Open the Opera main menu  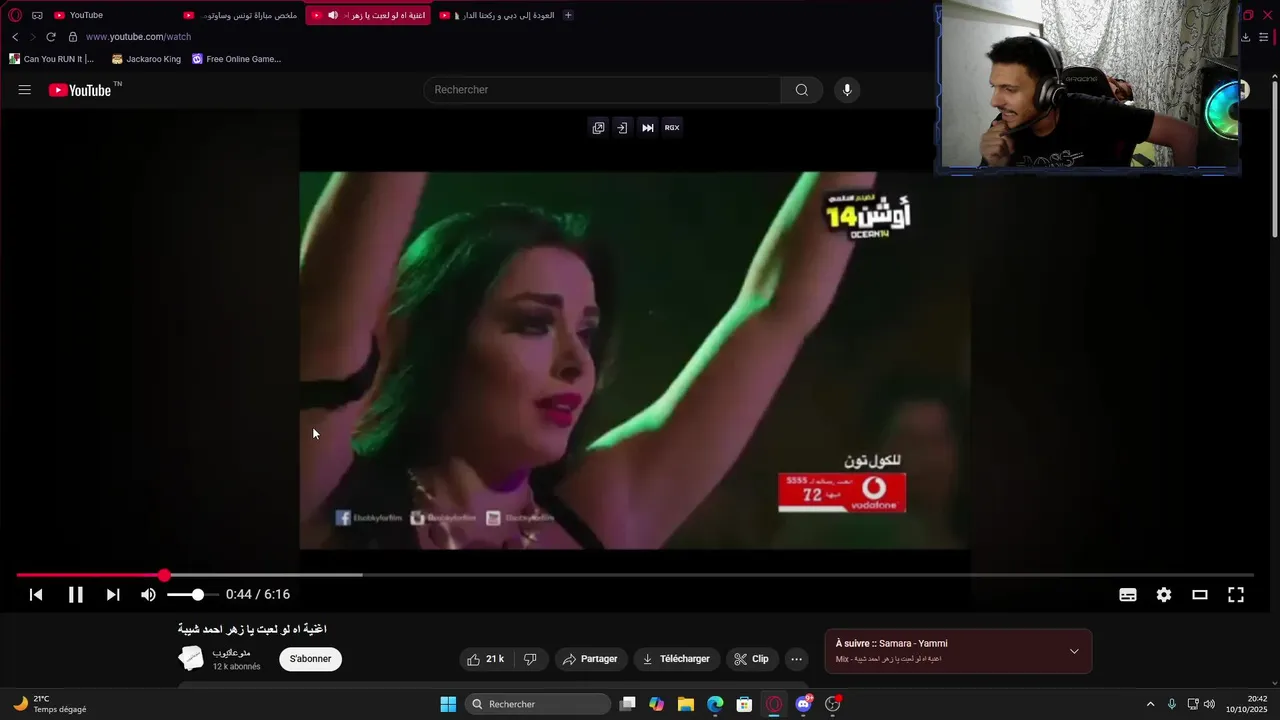pyautogui.click(x=15, y=15)
